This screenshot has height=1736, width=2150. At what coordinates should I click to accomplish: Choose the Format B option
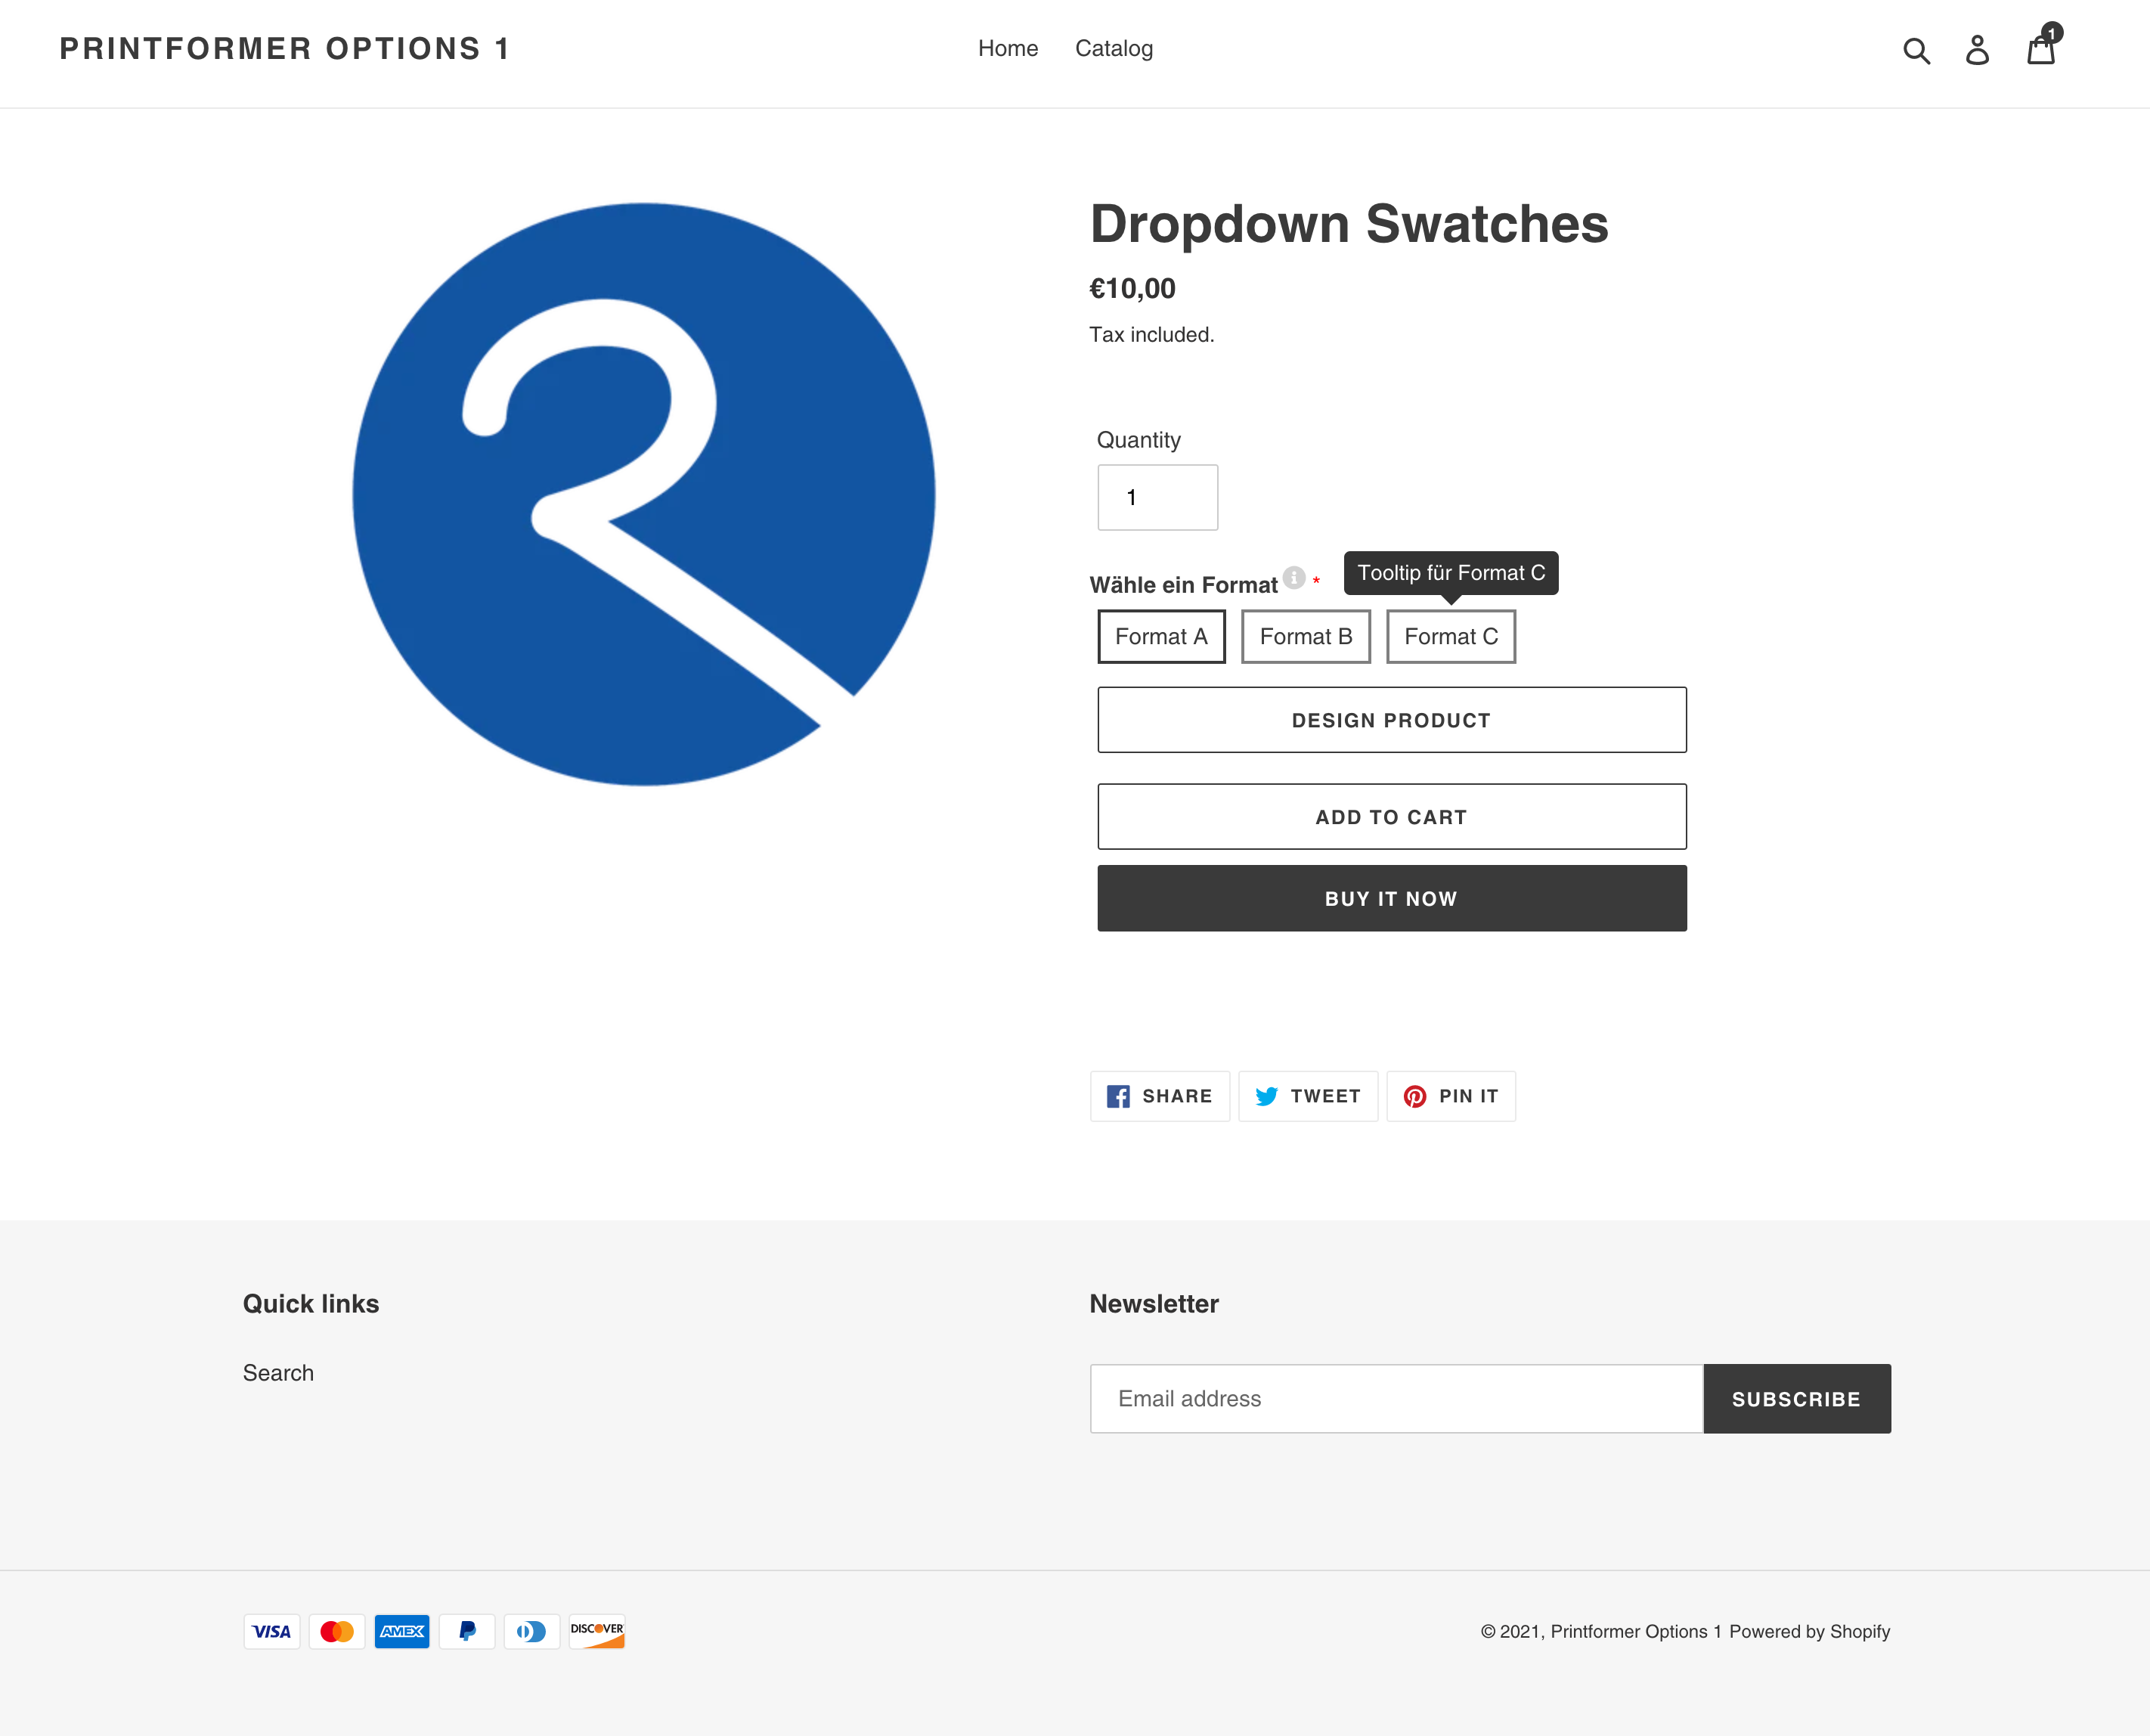pyautogui.click(x=1305, y=637)
